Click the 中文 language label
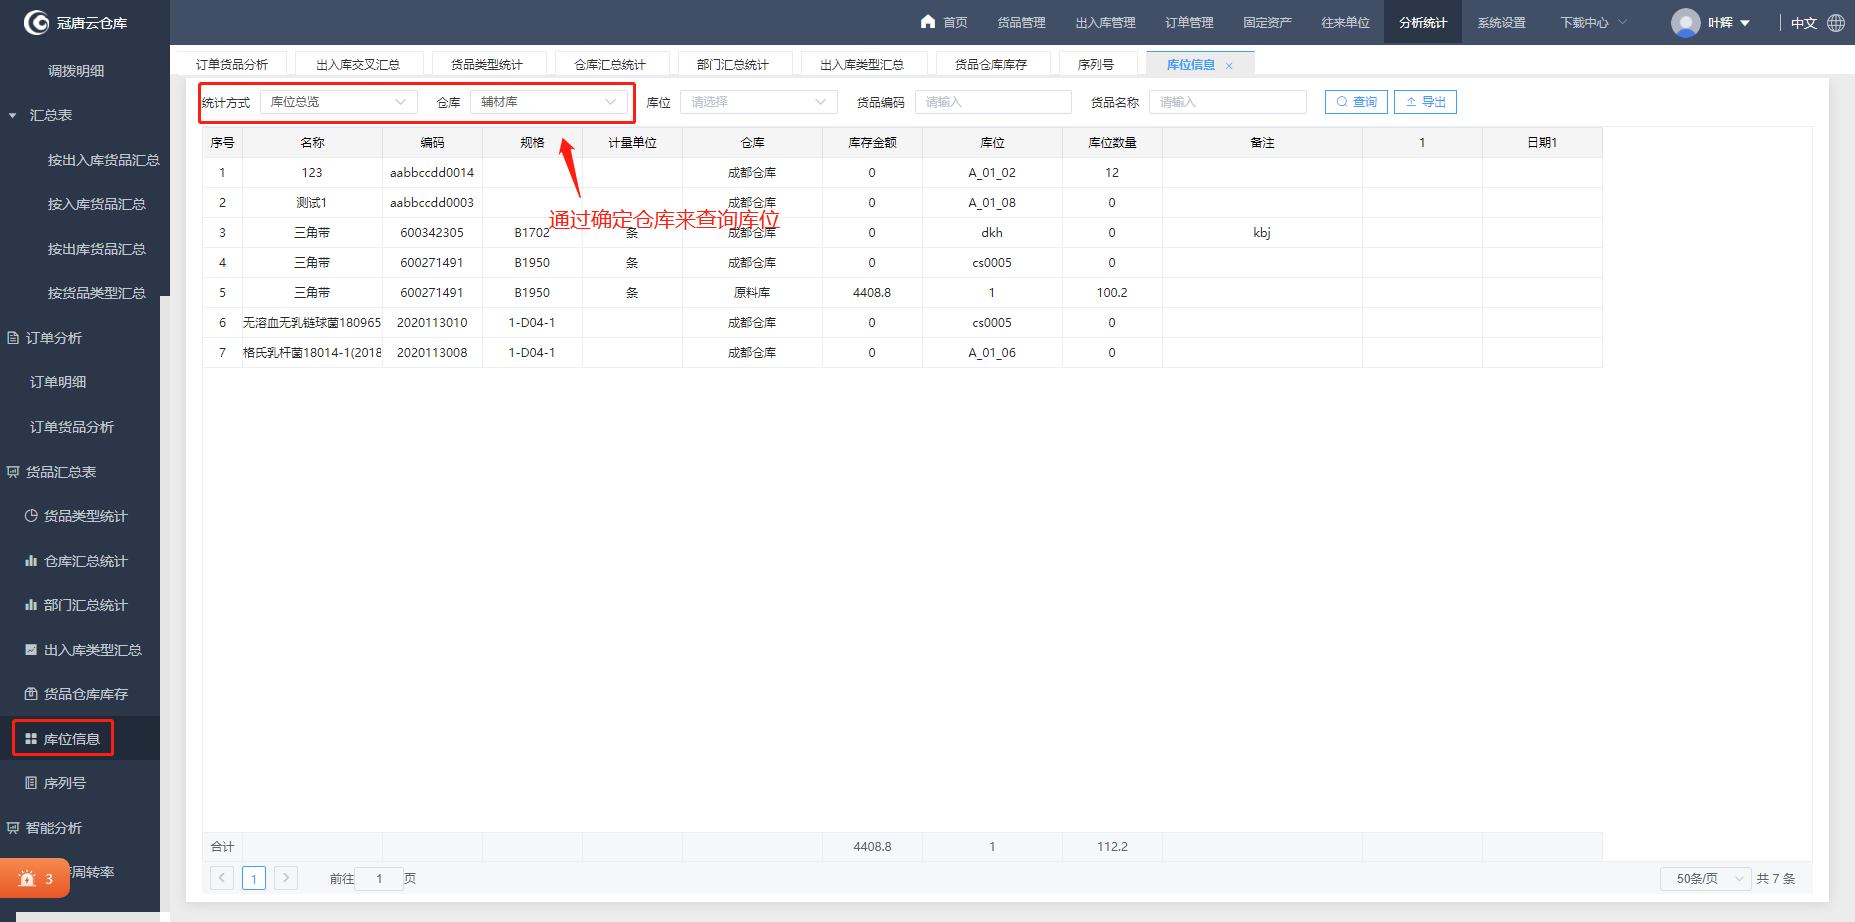The image size is (1855, 922). [1804, 23]
